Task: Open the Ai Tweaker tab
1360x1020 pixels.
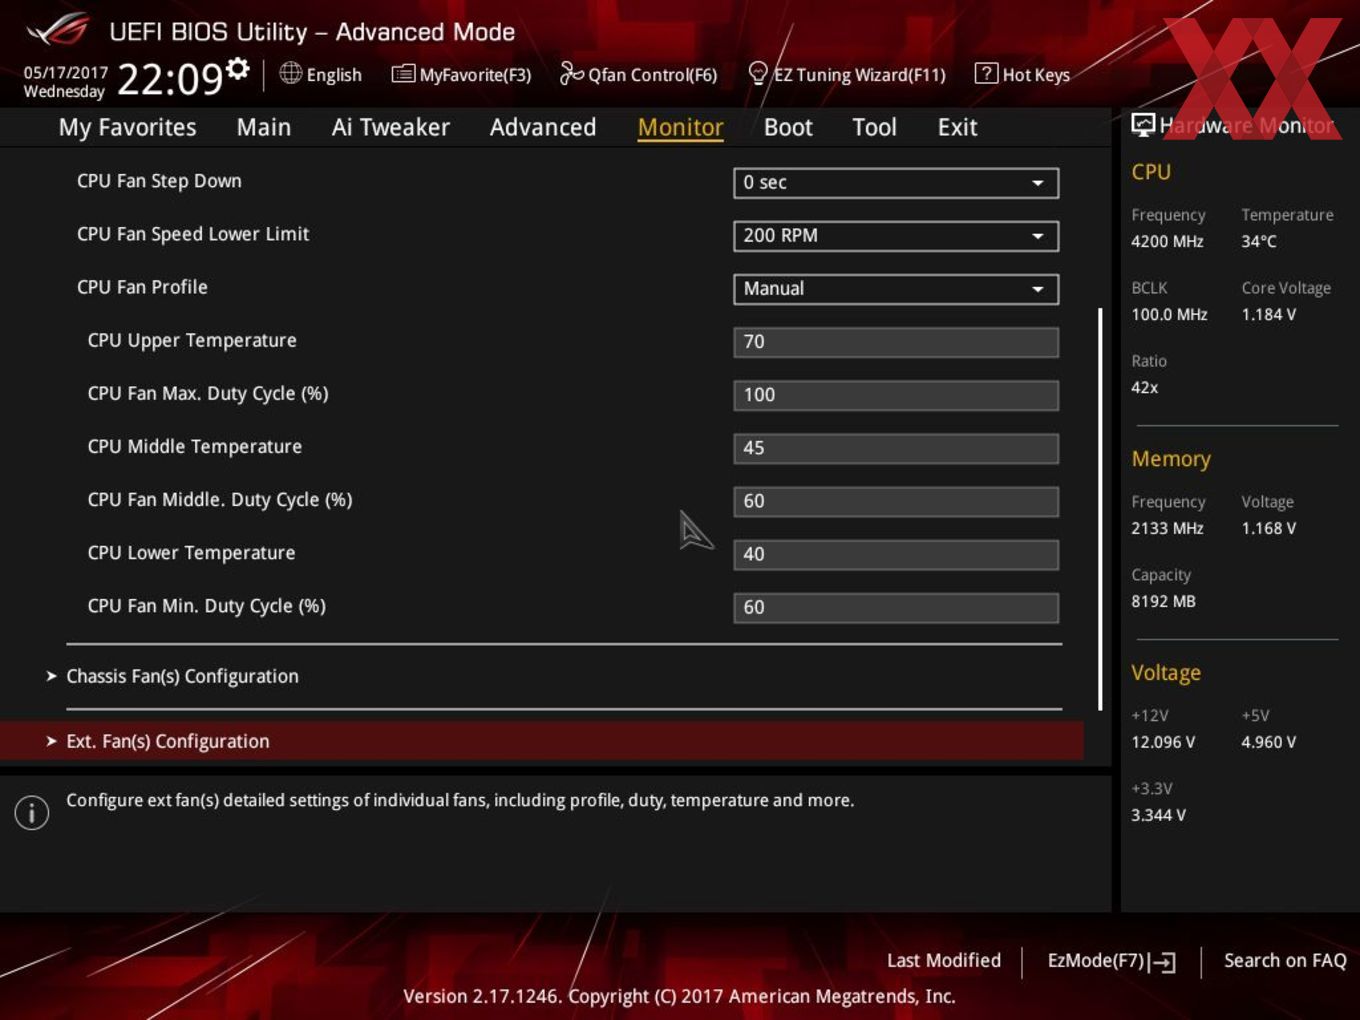Action: (x=391, y=127)
